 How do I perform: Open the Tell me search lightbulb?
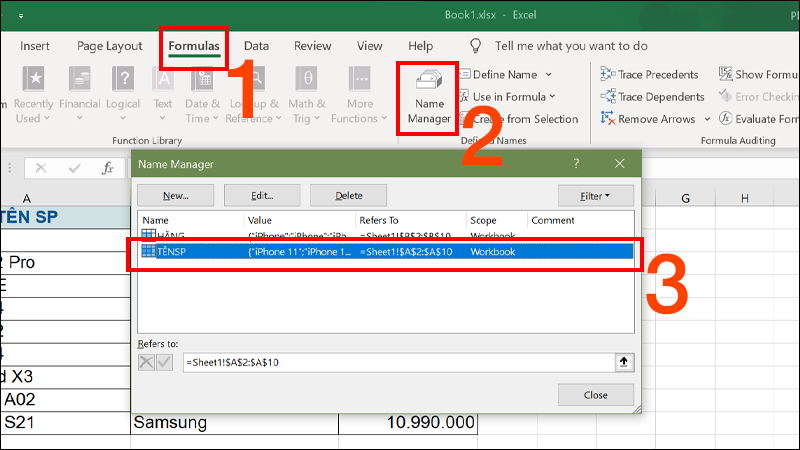pyautogui.click(x=476, y=46)
